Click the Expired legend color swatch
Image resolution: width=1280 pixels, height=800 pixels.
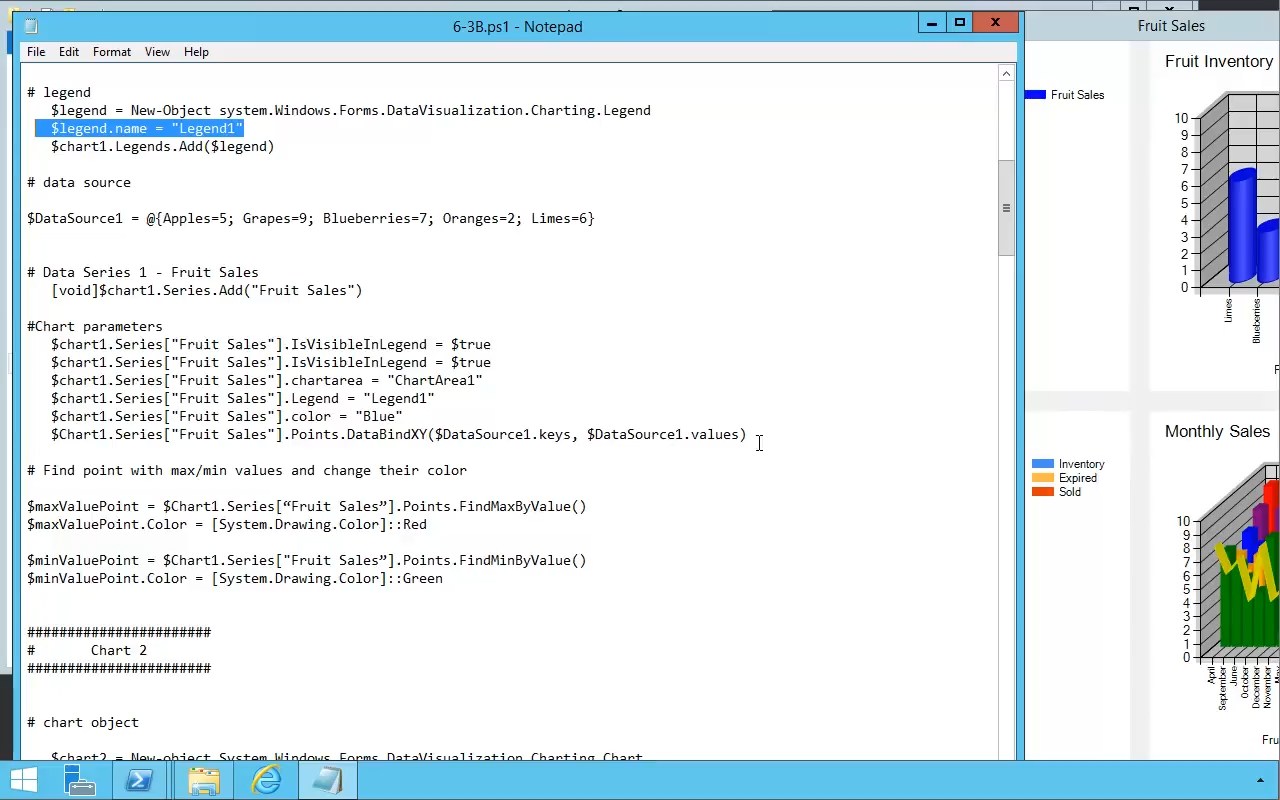point(1042,478)
